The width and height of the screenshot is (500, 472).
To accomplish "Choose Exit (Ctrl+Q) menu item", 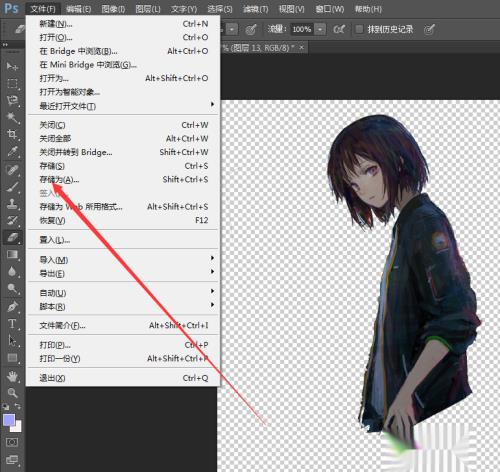I will (123, 378).
